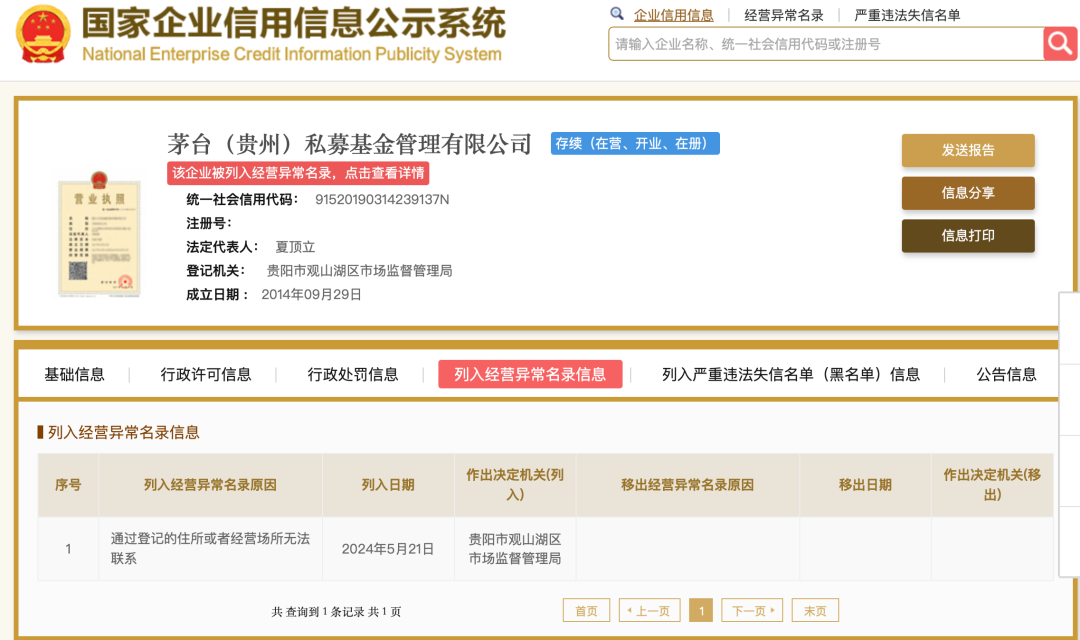This screenshot has width=1080, height=640.
Task: Open the red abnormal operation warning notice
Action: click(x=298, y=173)
